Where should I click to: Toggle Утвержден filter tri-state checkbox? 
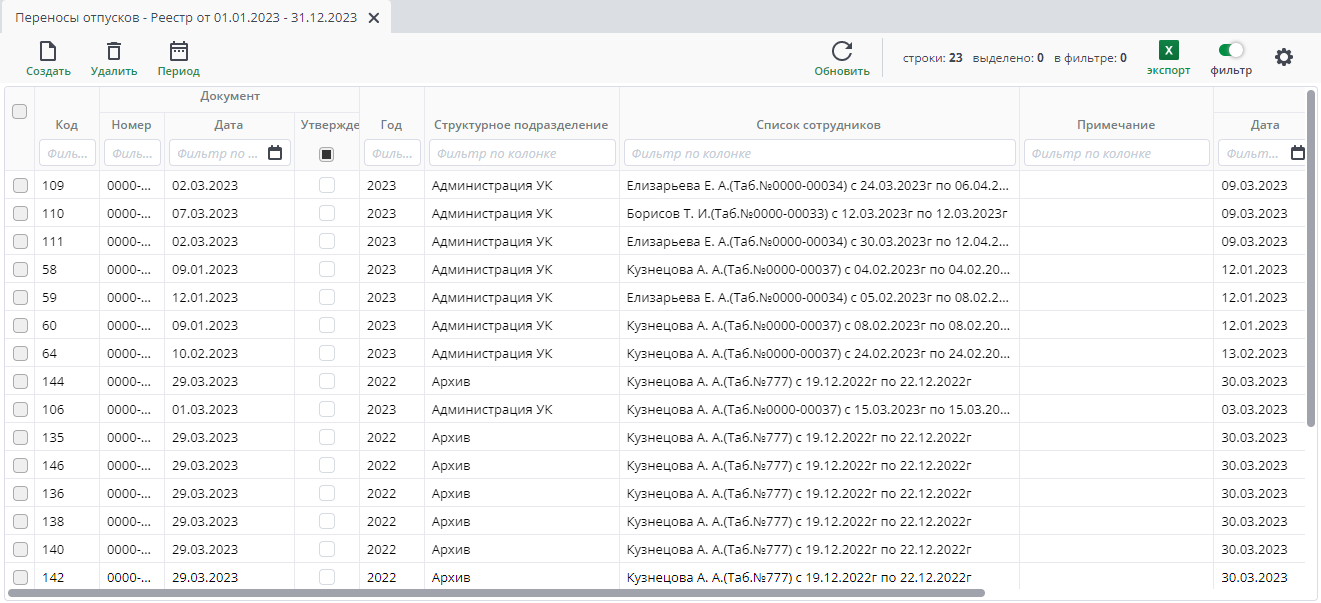[326, 154]
